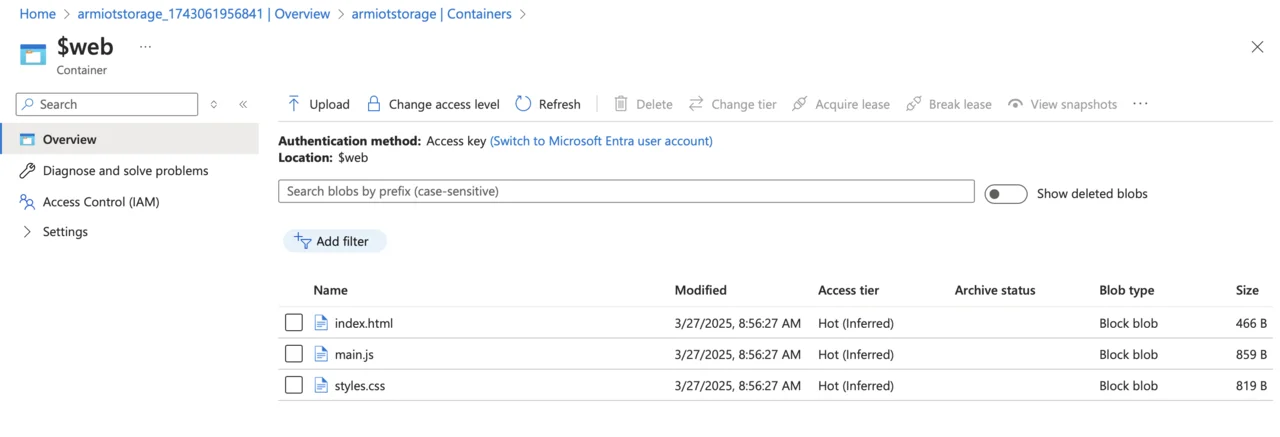Select the index.html checkbox
Screen dimensions: 1280x437
pos(294,323)
